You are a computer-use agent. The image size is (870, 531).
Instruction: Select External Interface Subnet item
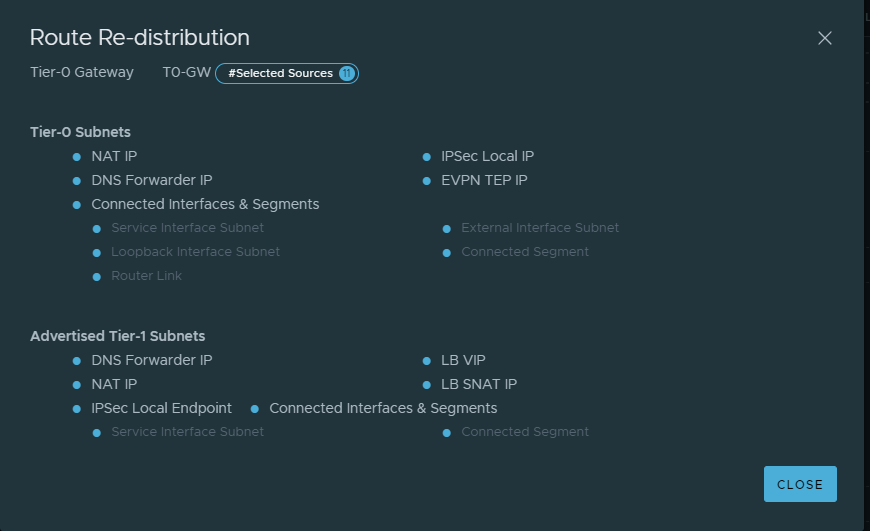coord(540,228)
